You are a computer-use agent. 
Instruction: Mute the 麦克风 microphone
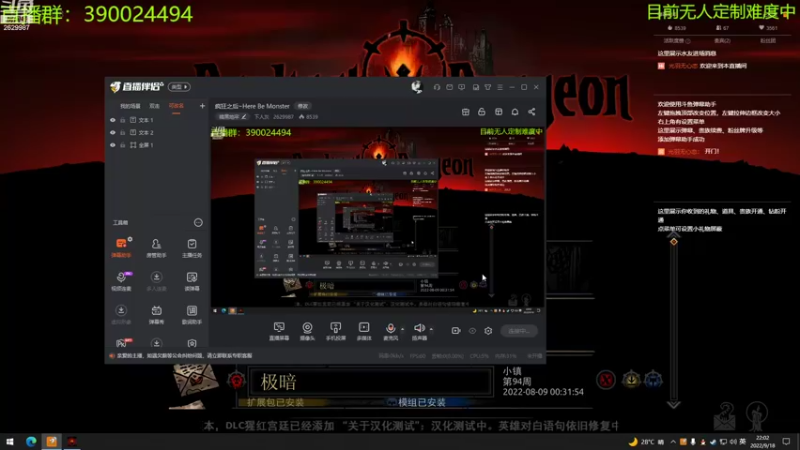click(x=390, y=331)
